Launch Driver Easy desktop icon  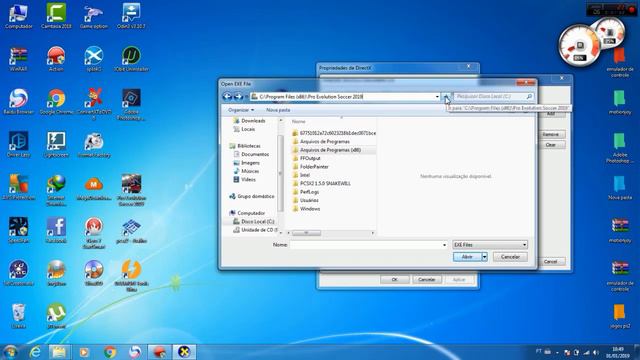[x=18, y=144]
